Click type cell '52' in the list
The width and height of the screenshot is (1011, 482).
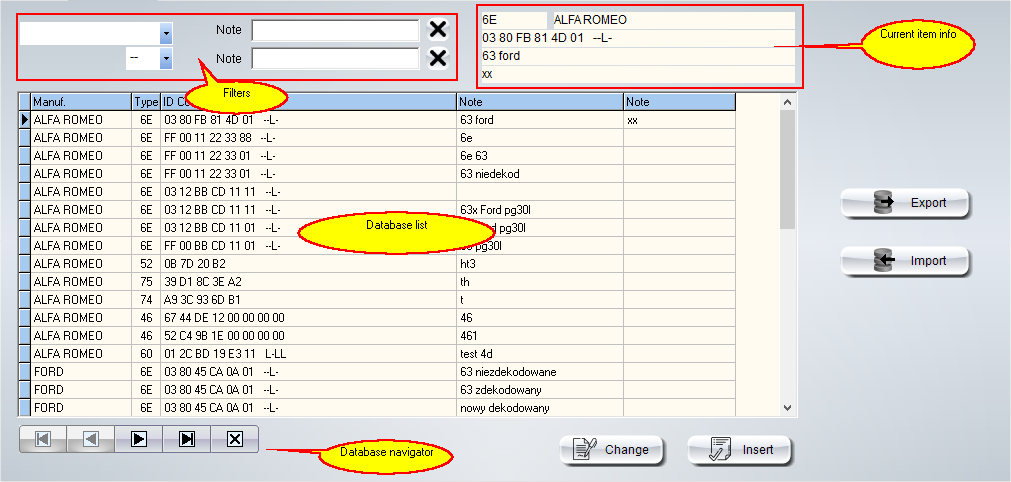(x=146, y=264)
